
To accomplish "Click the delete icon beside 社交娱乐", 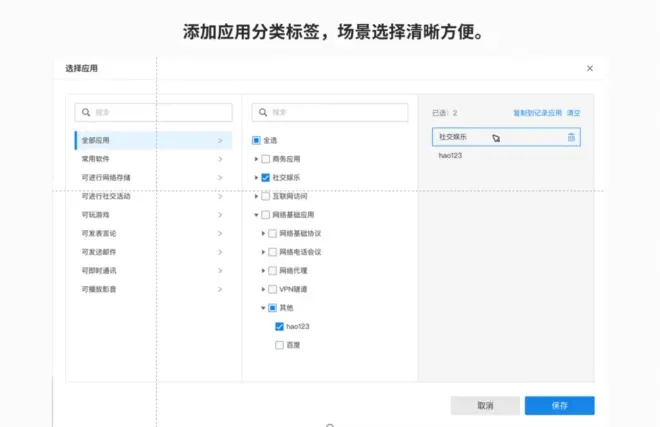I will (x=571, y=137).
